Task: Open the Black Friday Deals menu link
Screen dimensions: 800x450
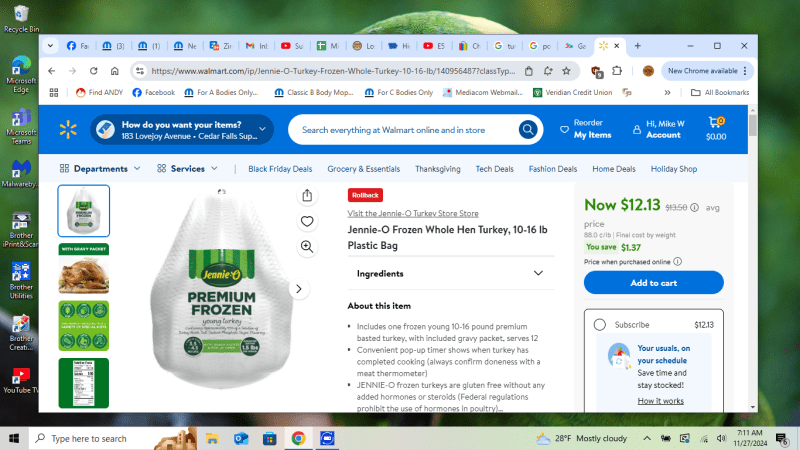Action: pos(280,169)
